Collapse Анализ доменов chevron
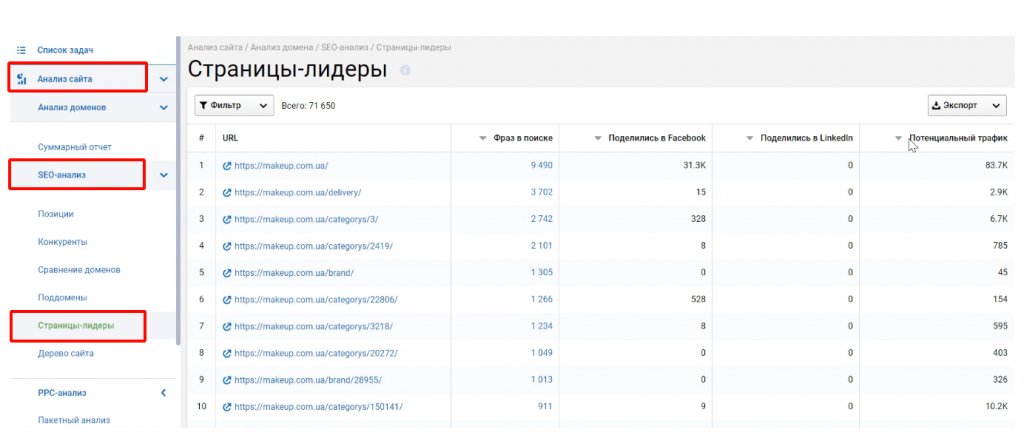Image resolution: width=1024 pixels, height=438 pixels. tap(163, 108)
